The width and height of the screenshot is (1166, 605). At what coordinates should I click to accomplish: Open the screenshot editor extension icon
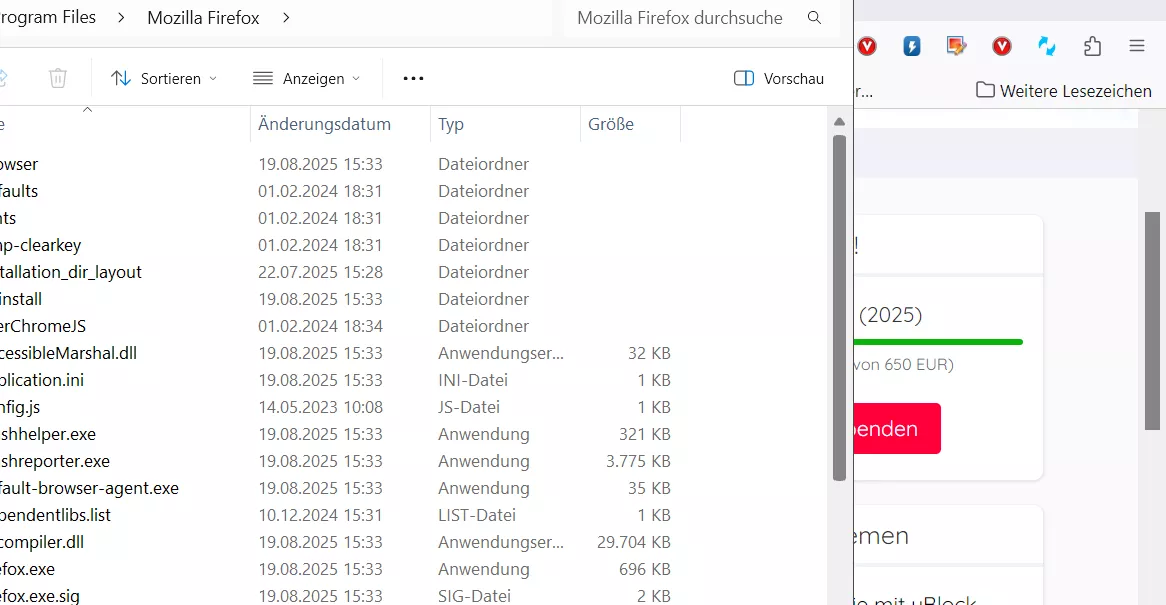point(956,47)
